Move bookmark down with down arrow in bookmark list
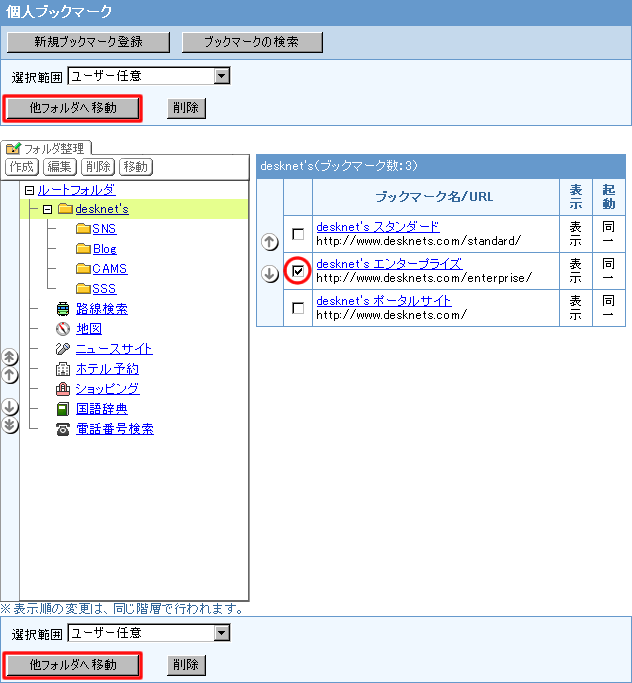632x683 pixels. [x=270, y=274]
